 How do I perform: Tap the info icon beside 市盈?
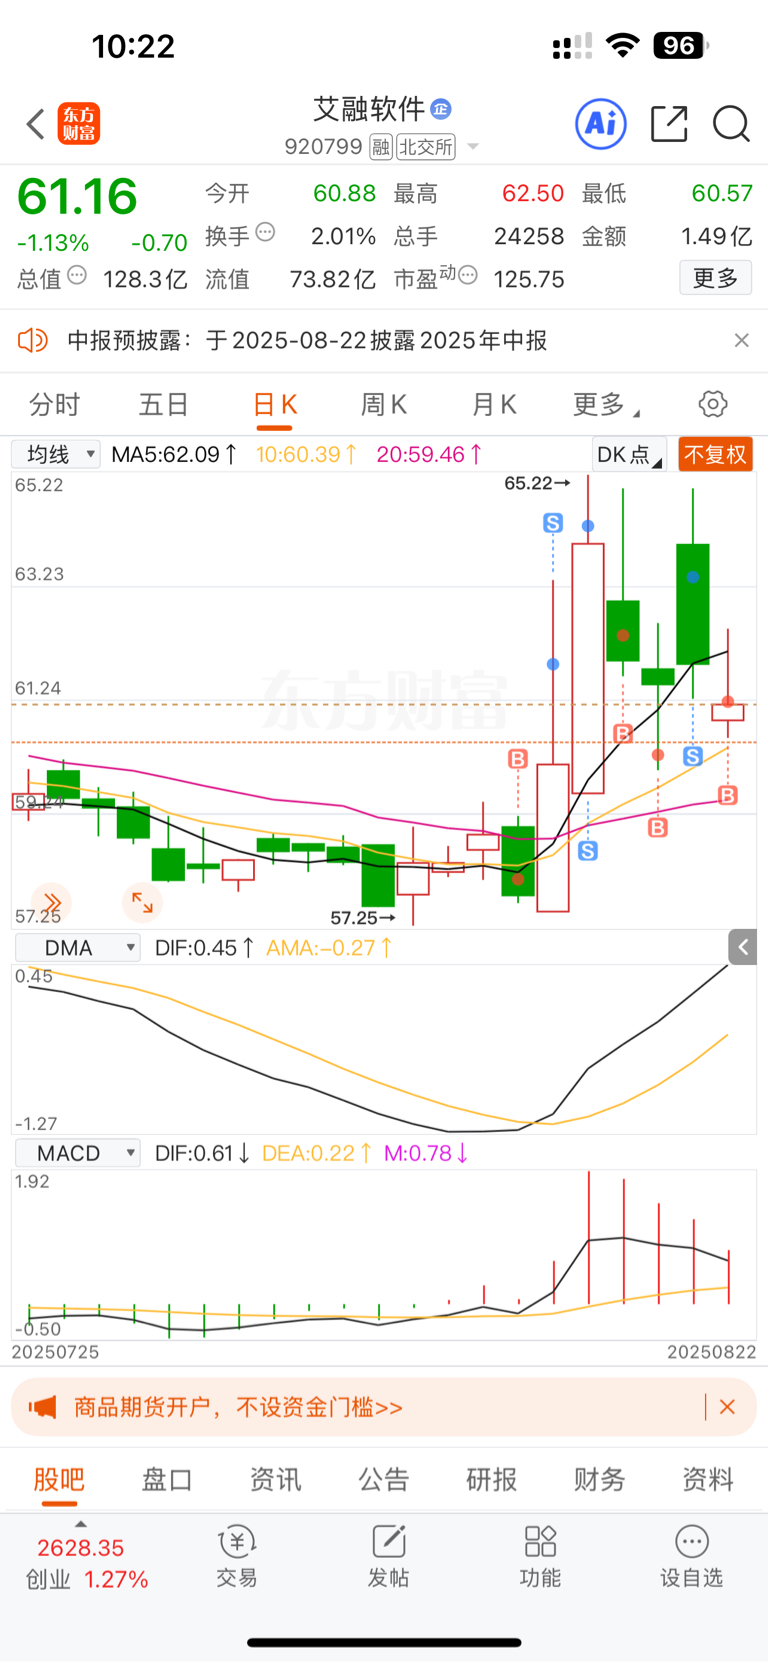468,275
